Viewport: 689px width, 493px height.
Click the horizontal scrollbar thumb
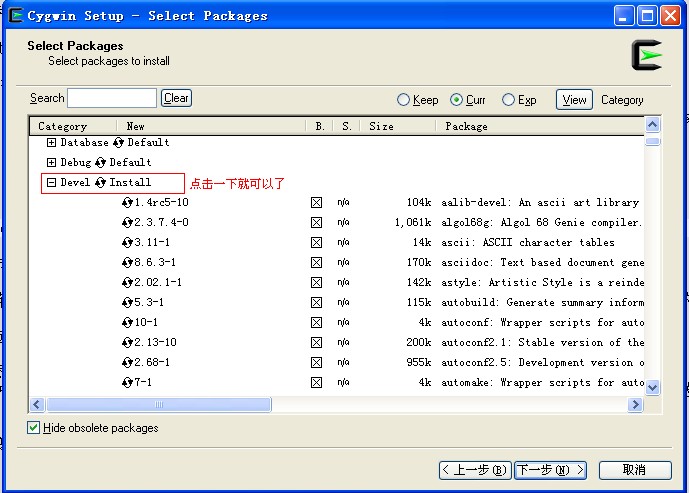[x=159, y=405]
